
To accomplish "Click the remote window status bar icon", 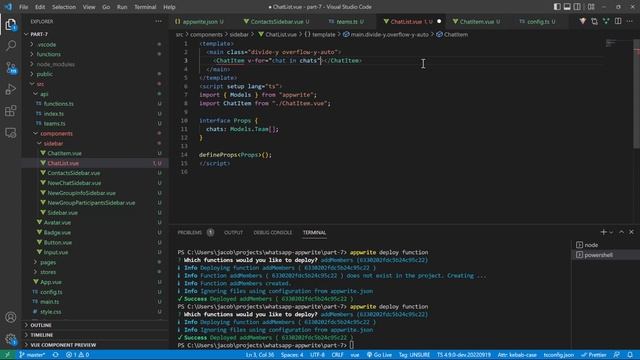I will click(7, 355).
